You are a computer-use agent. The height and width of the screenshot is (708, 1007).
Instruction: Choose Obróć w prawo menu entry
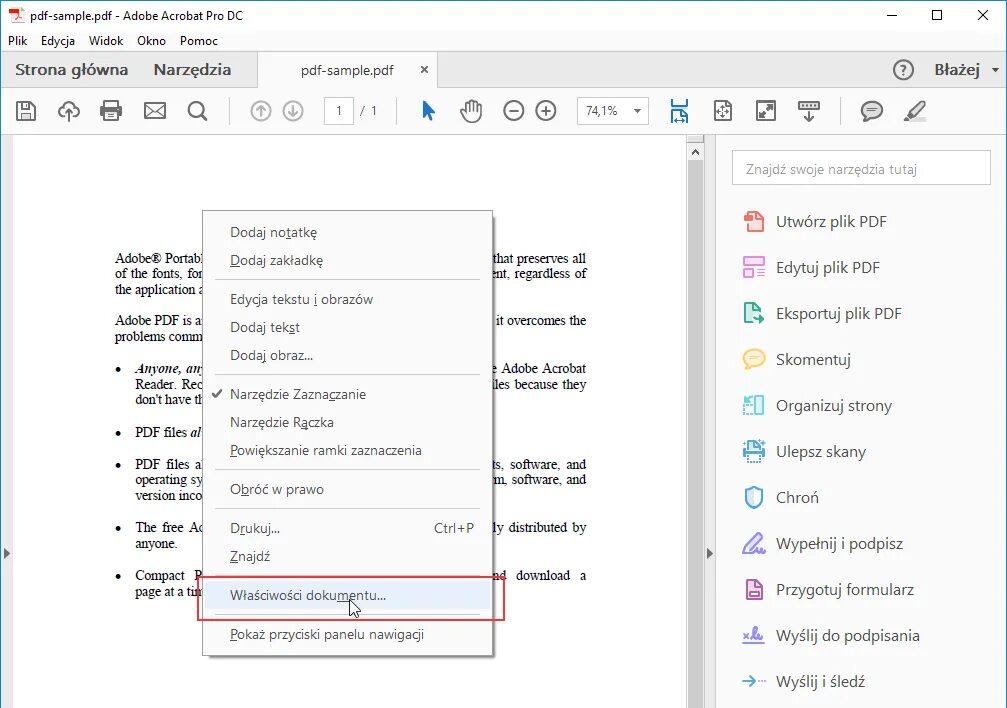click(x=347, y=489)
